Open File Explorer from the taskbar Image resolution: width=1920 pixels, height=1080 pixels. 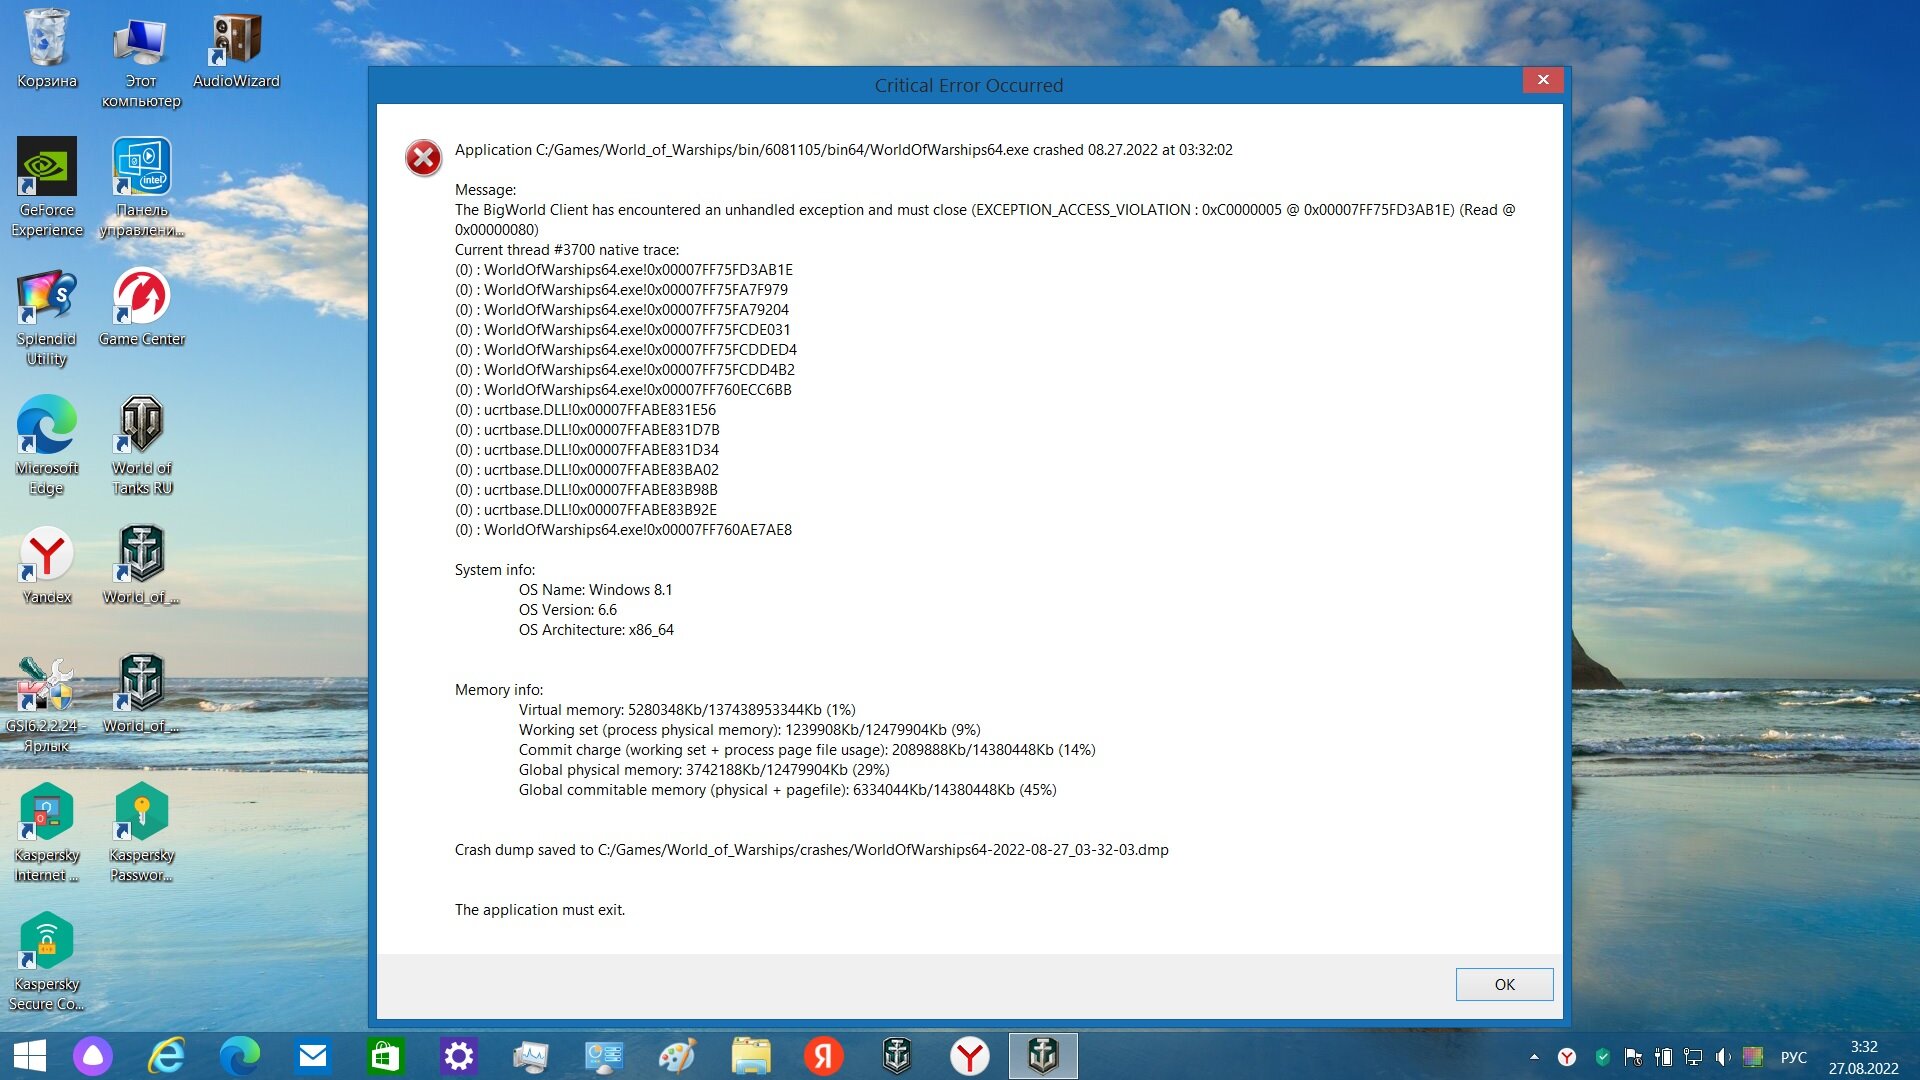tap(751, 1056)
